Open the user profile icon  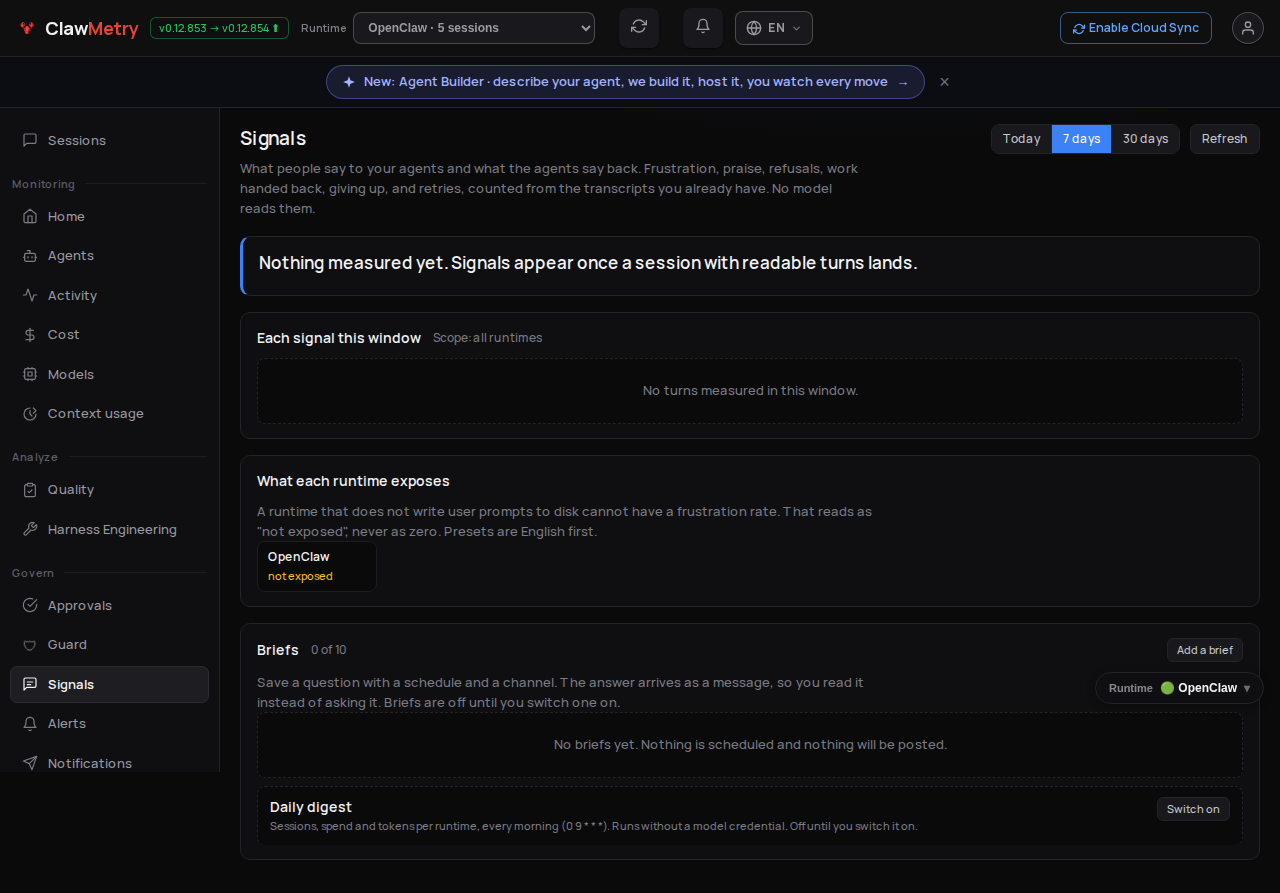coord(1247,28)
